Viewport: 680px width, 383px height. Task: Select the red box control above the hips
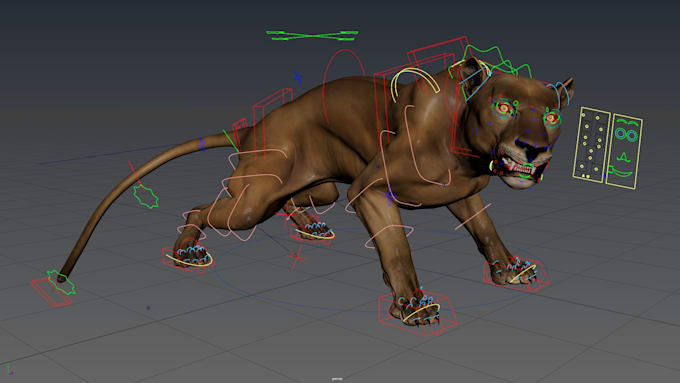point(272,124)
